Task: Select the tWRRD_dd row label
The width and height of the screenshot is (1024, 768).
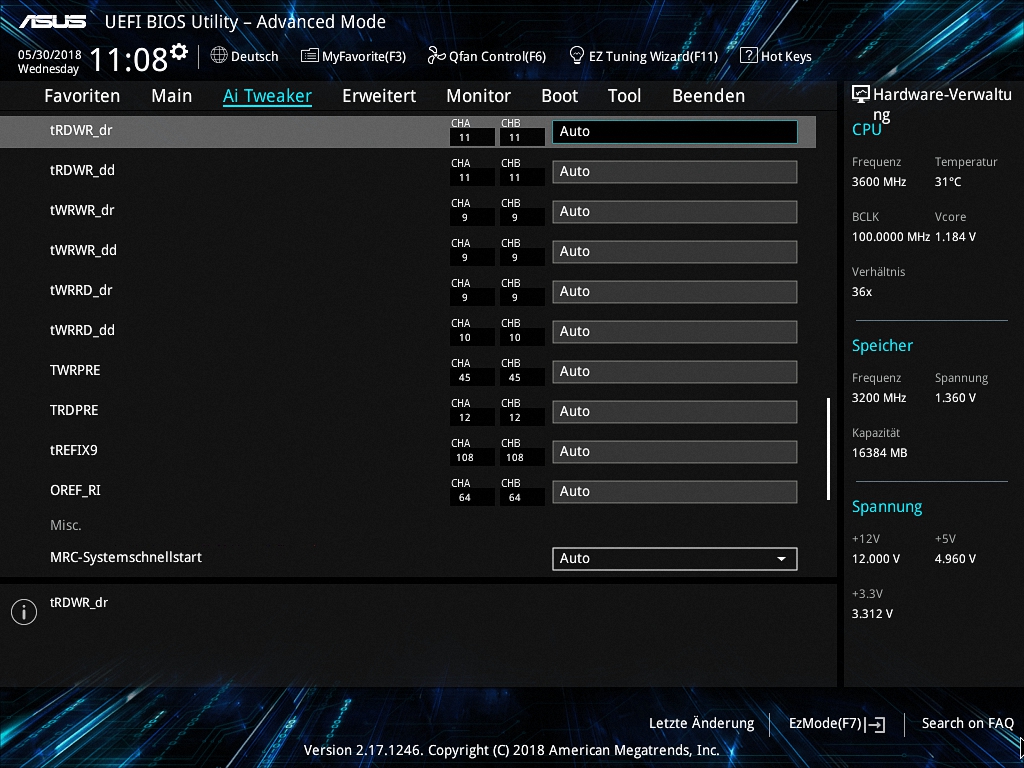Action: [82, 330]
